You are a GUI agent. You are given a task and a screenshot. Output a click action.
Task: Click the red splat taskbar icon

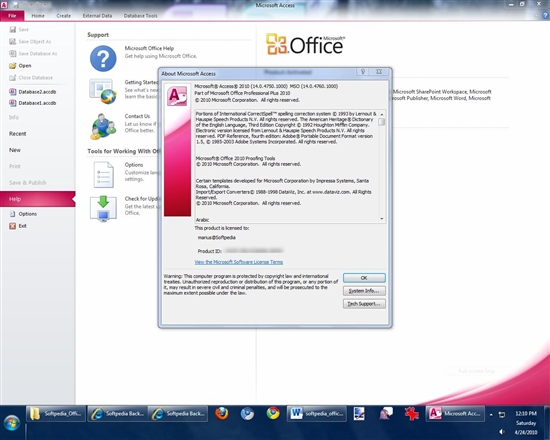pyautogui.click(x=412, y=414)
